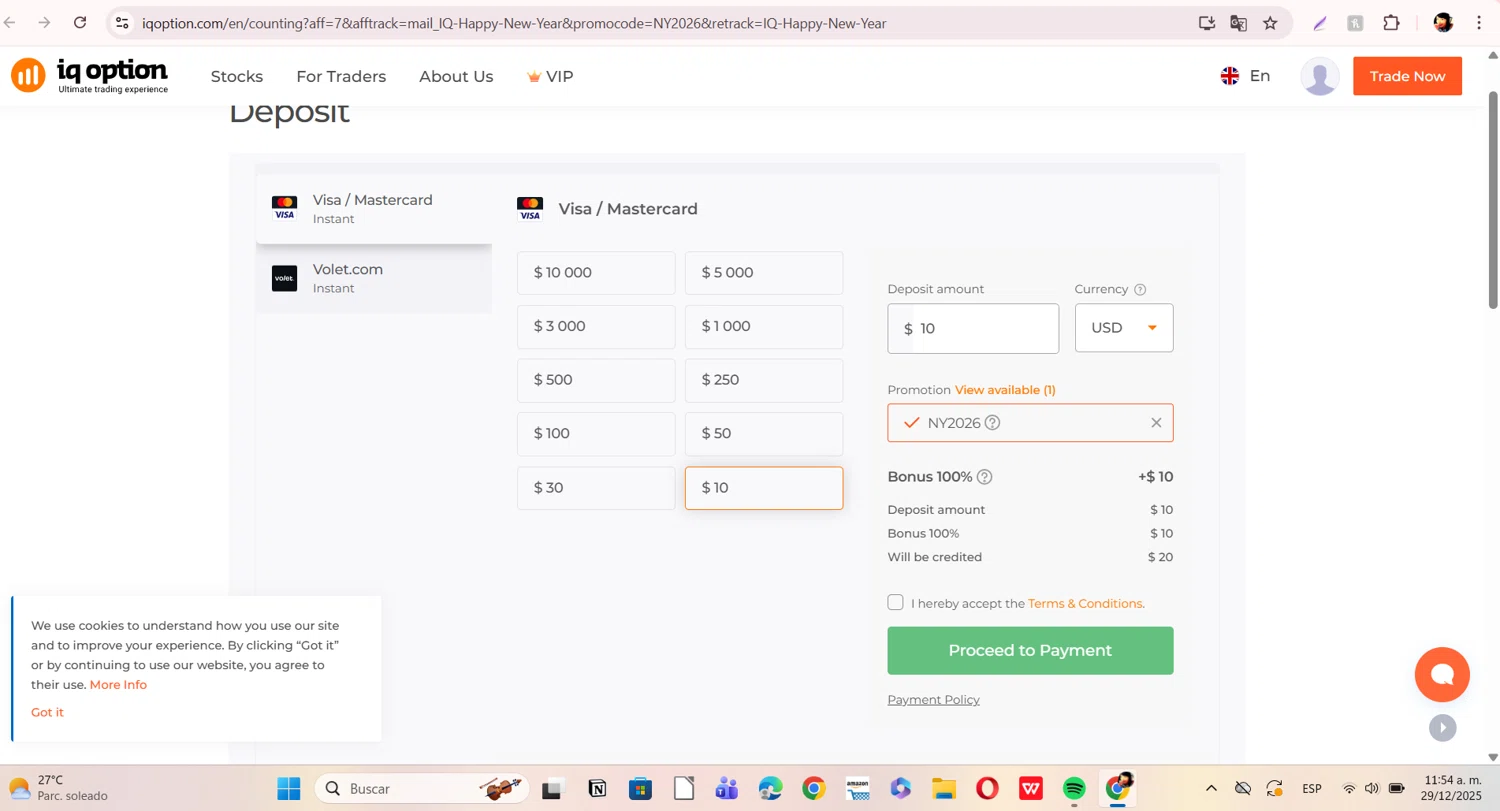Open the File Explorer folder on the taskbar
The image size is (1500, 811).
pyautogui.click(x=944, y=789)
